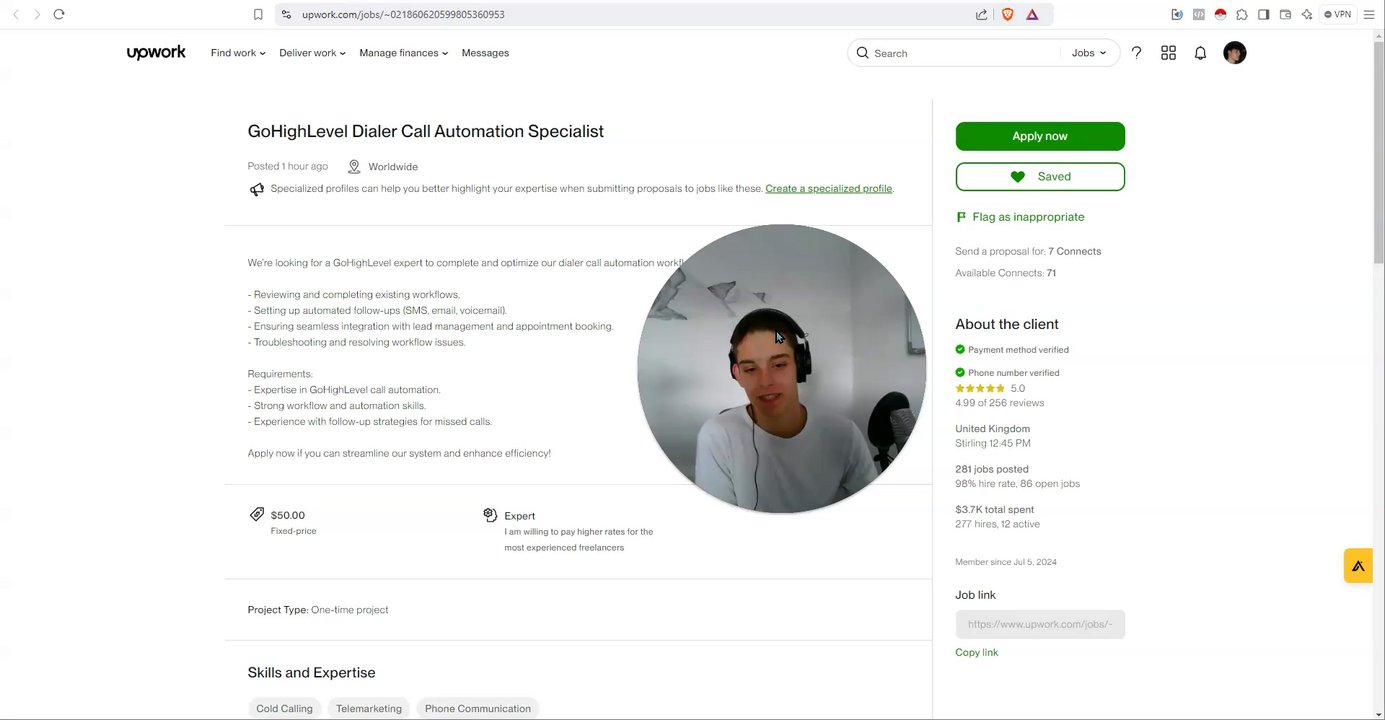Click the Project Type: One-time project text
1385x720 pixels.
pyautogui.click(x=318, y=609)
